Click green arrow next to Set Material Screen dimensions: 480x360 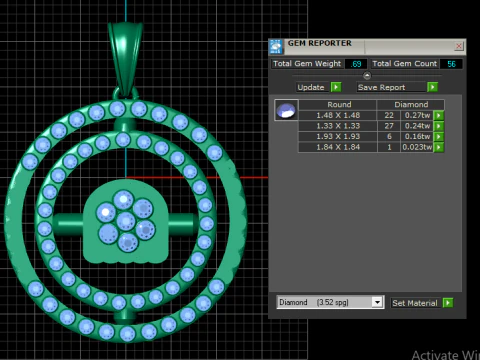click(x=448, y=303)
